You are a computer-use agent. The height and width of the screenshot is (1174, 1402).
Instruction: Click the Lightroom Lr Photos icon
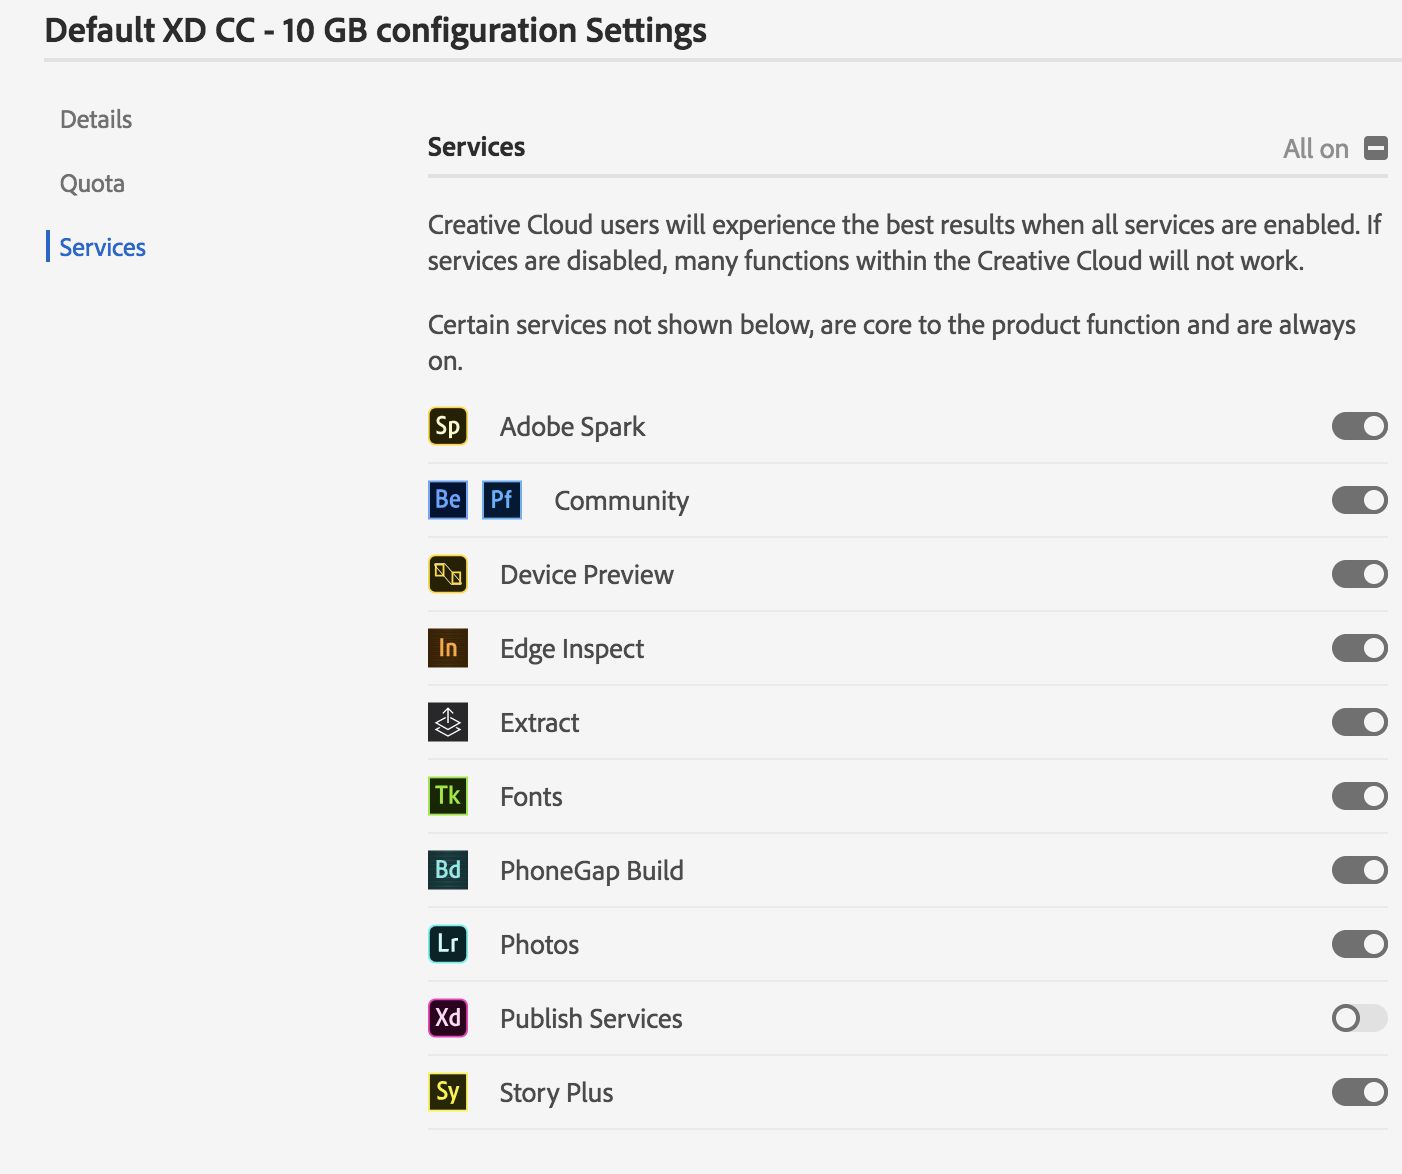[448, 944]
